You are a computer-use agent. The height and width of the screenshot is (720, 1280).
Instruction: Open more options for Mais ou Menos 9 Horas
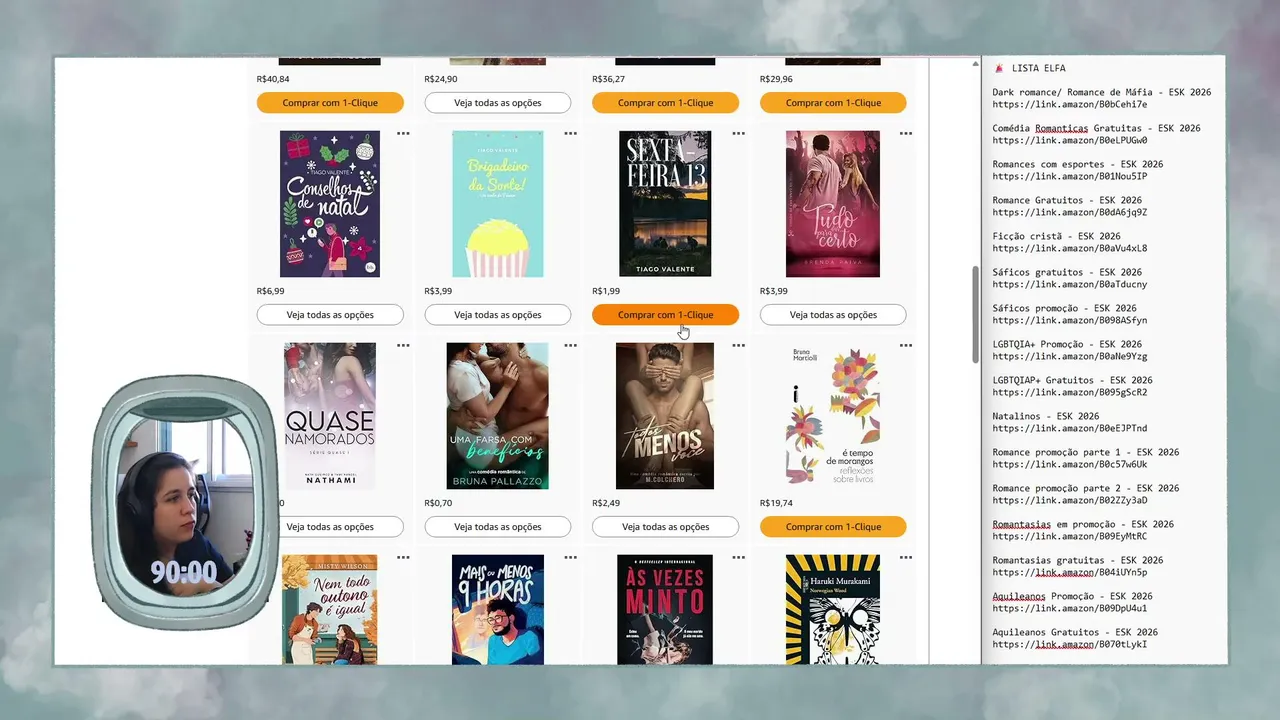[570, 557]
